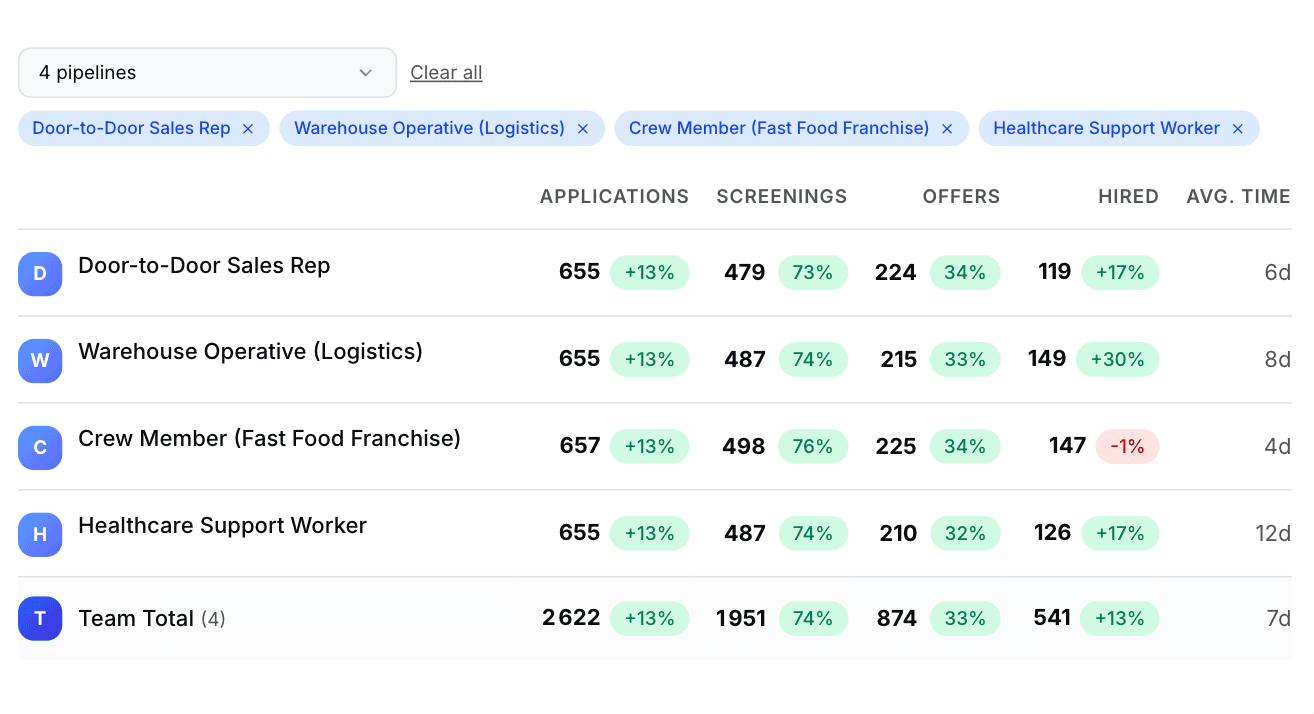Click the C avatar icon
Screen dimensions: 1314x714
[40, 447]
